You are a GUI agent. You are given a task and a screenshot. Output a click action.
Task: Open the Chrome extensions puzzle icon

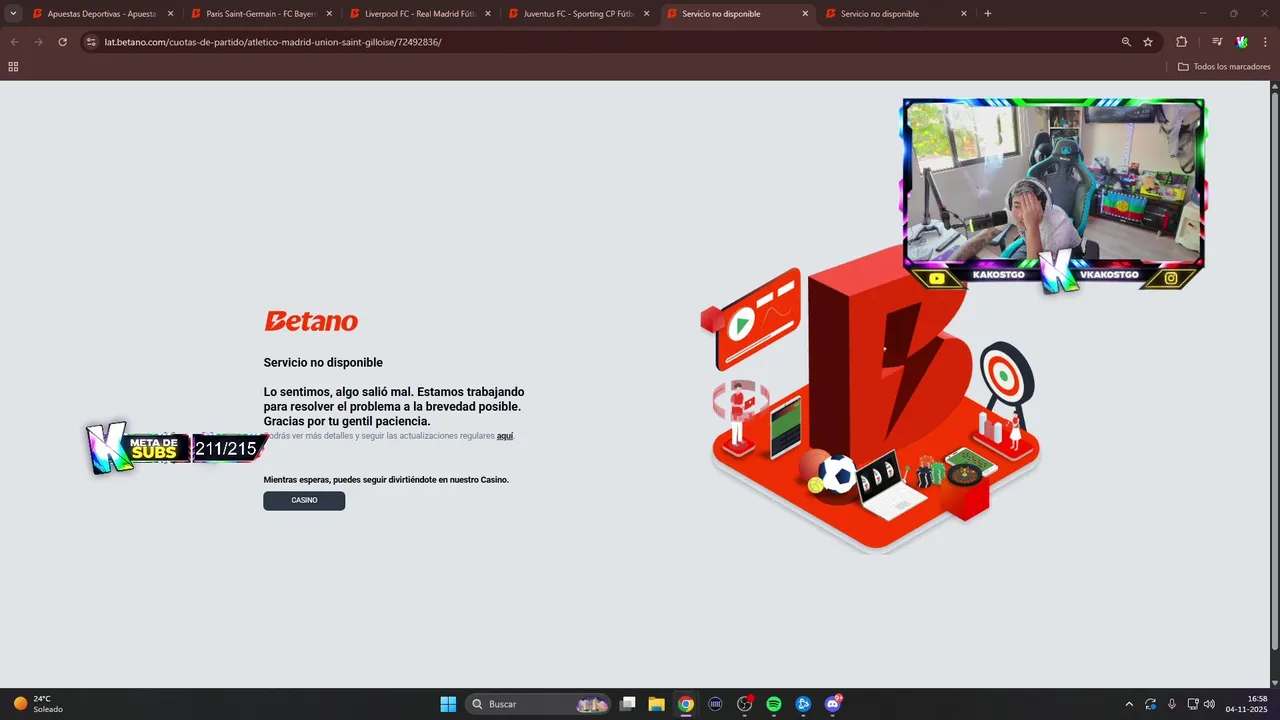pyautogui.click(x=1182, y=42)
